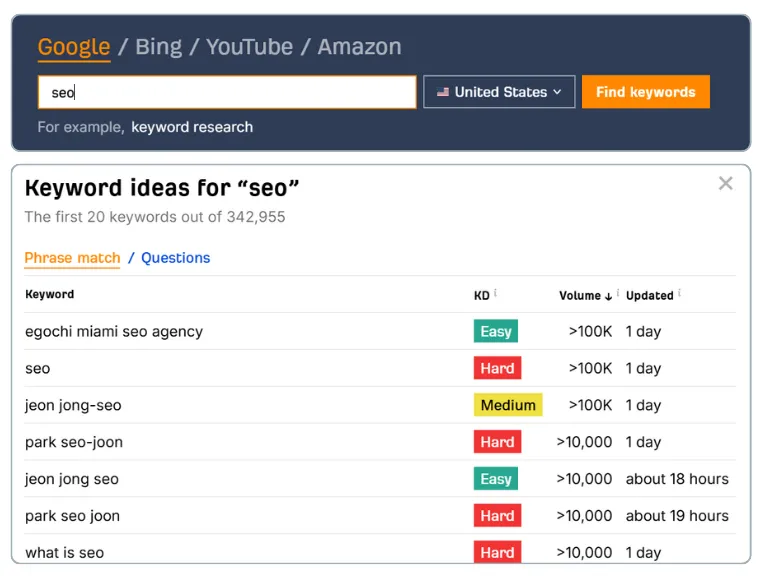Use the example 'keyword research' link
Screen dimensions: 764x576
[192, 127]
